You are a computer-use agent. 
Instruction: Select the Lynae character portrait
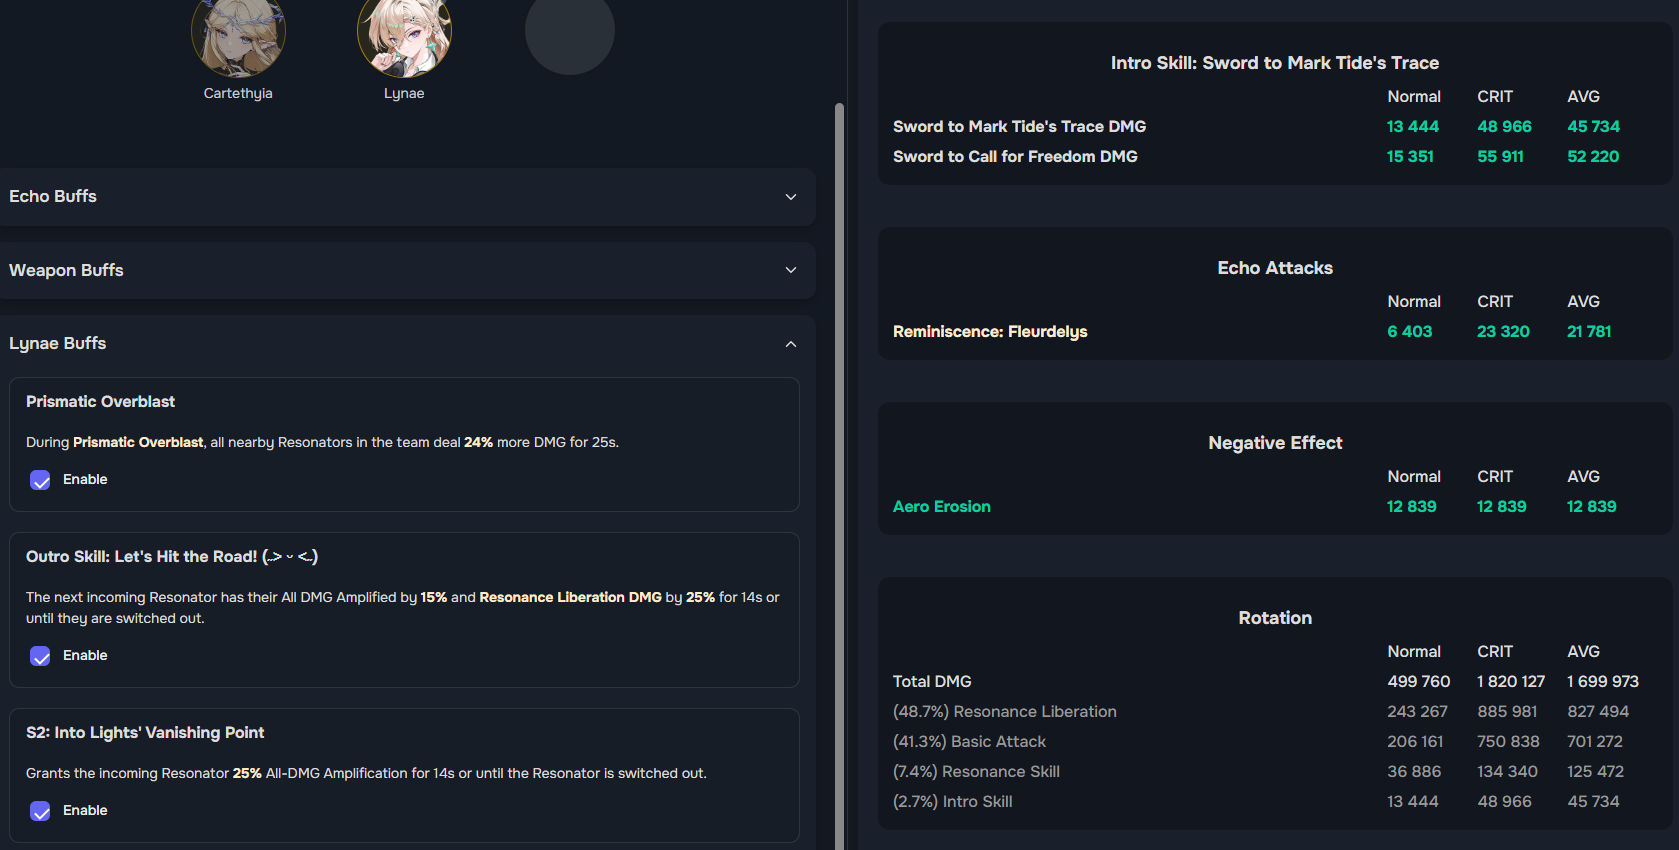[404, 36]
